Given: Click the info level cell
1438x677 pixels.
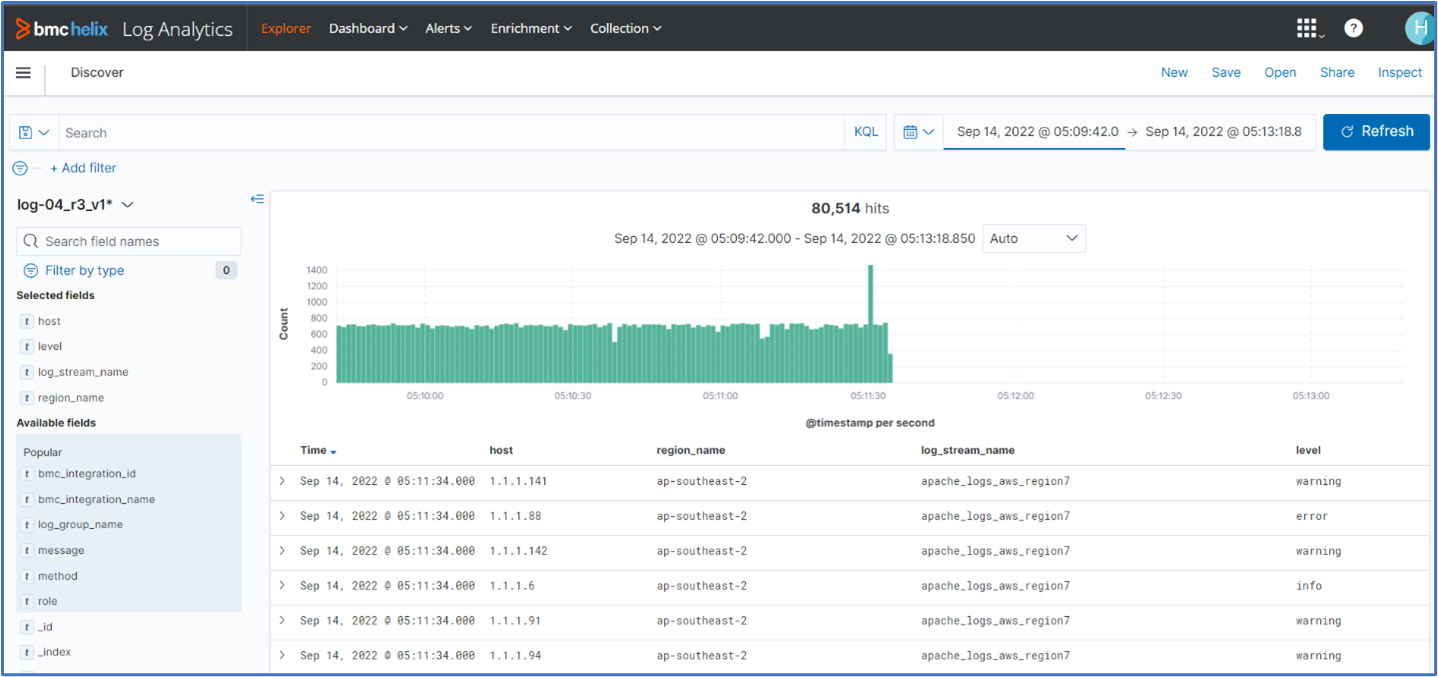Looking at the screenshot, I should click(1309, 586).
